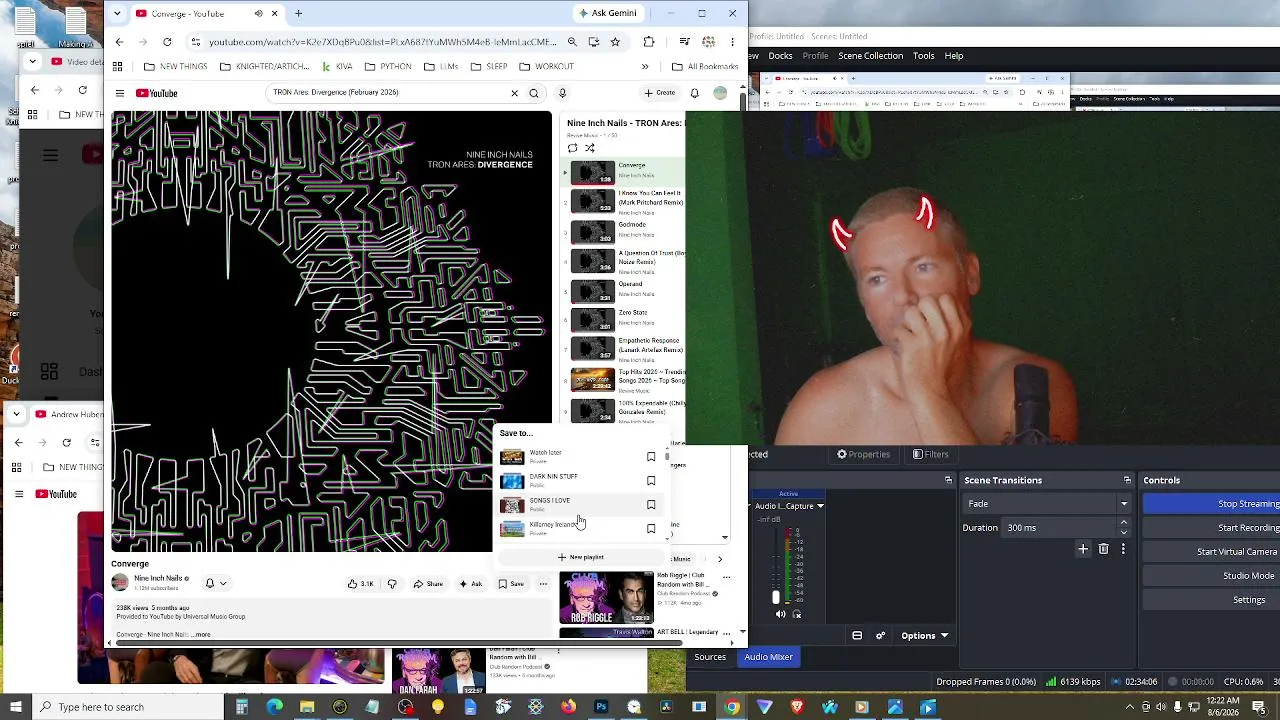Open the OBS Docks menu
1280x720 pixels.
pyautogui.click(x=780, y=56)
